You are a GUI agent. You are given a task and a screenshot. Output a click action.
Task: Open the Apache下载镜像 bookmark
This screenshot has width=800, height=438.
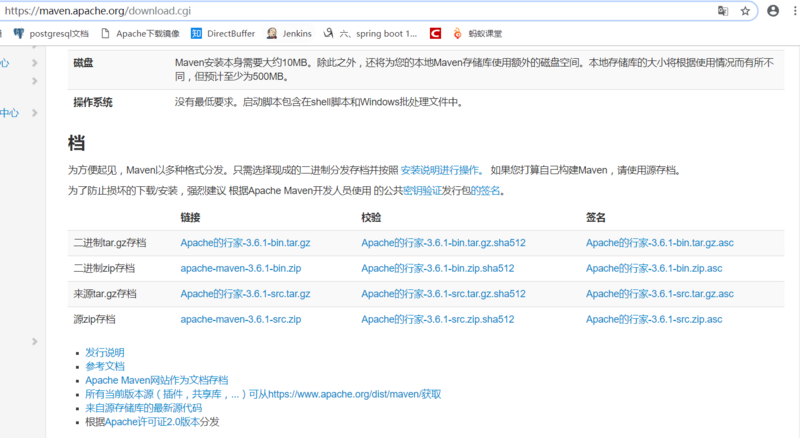tap(140, 34)
